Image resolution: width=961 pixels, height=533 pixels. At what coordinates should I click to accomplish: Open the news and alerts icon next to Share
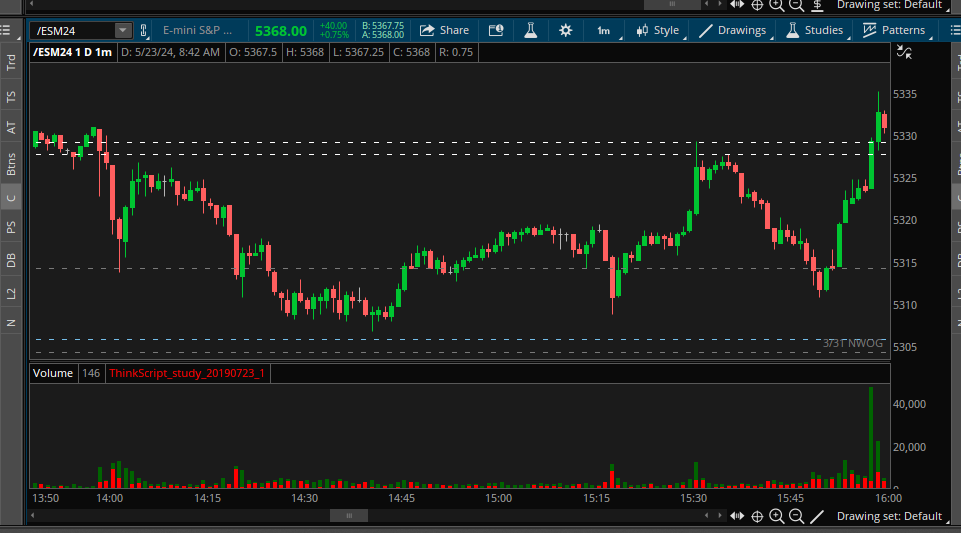496,30
